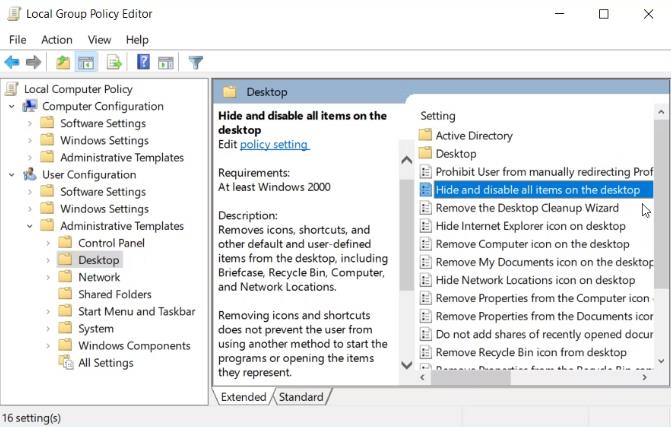Collapse Administrative Templates under User Configuration
This screenshot has width=671, height=427.
[30, 226]
